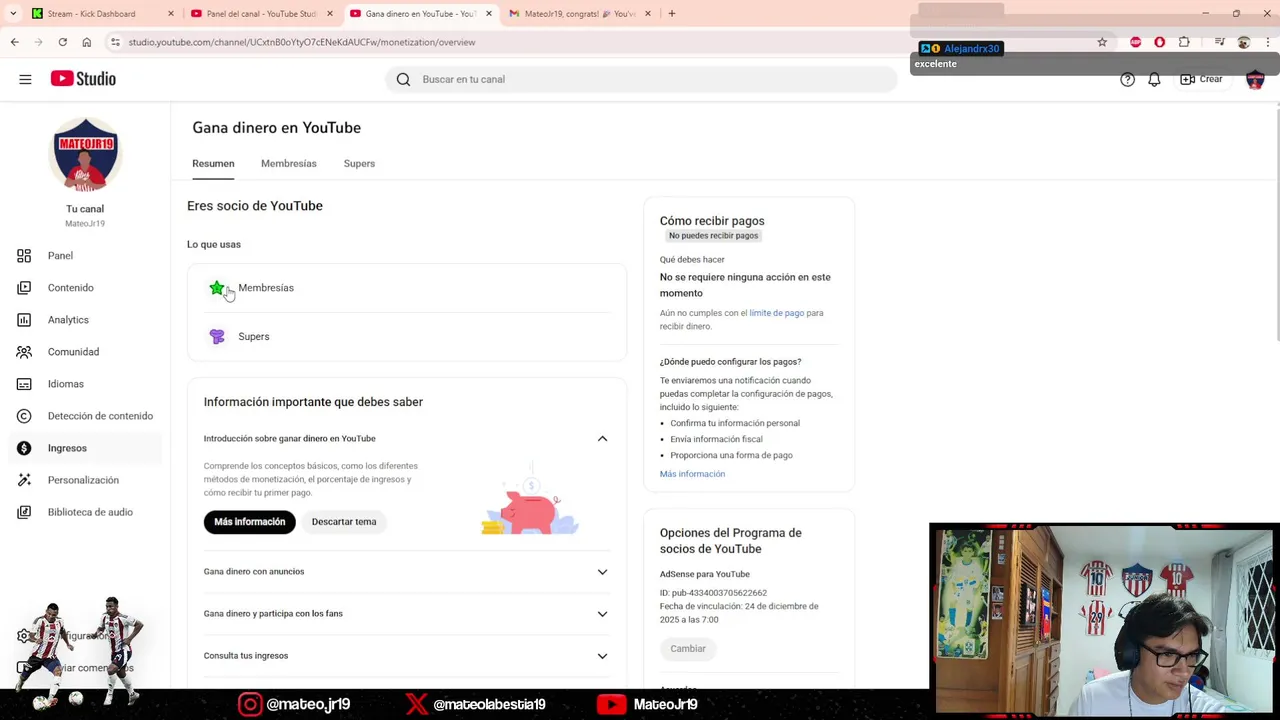Image resolution: width=1280 pixels, height=720 pixels.
Task: Open a new browser tab
Action: [x=672, y=14]
